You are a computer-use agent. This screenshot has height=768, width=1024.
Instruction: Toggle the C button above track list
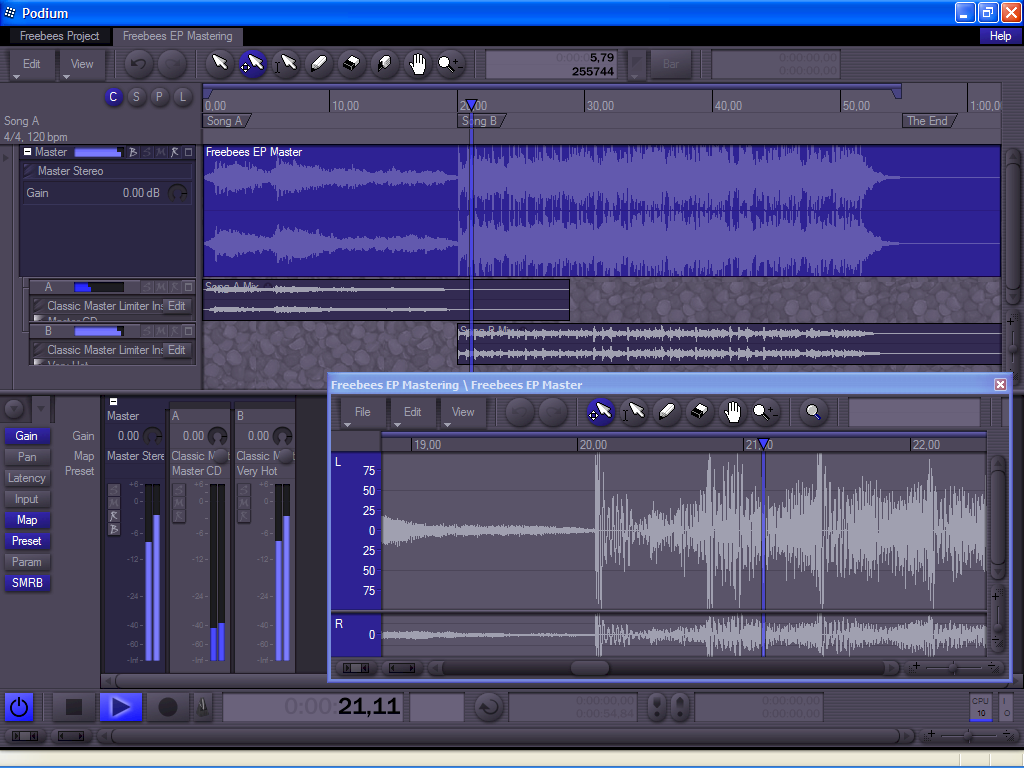pyautogui.click(x=113, y=97)
